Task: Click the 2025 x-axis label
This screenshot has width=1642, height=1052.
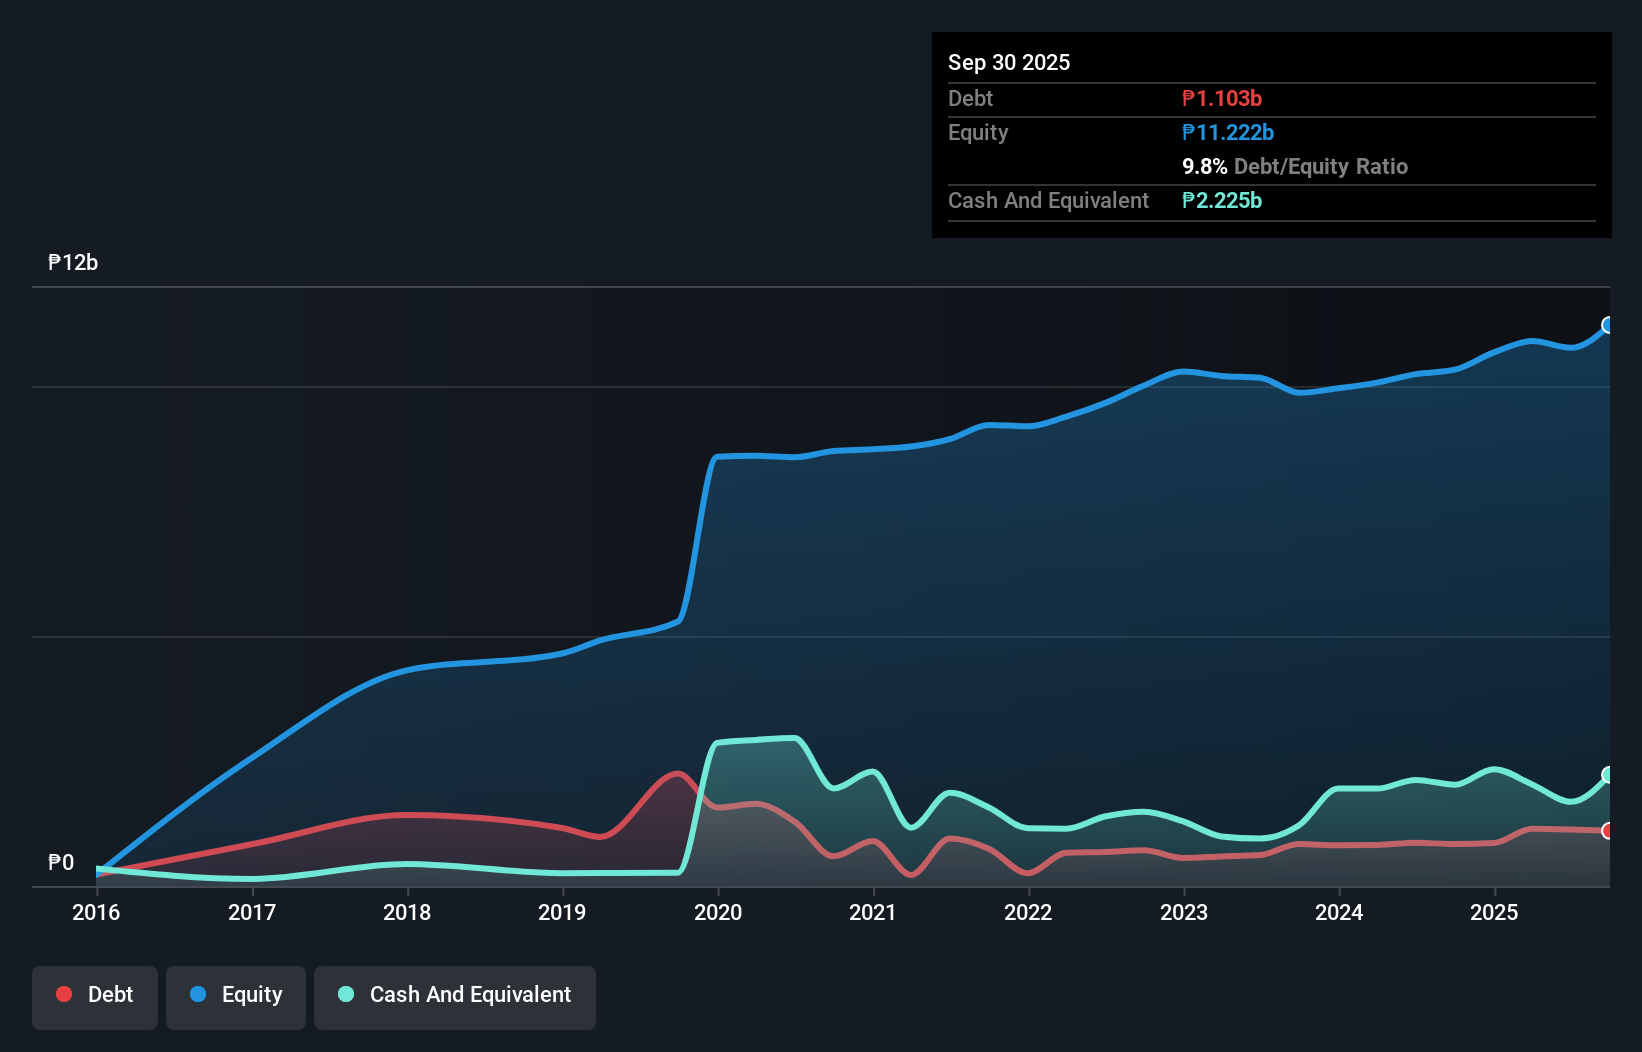Action: [1494, 912]
